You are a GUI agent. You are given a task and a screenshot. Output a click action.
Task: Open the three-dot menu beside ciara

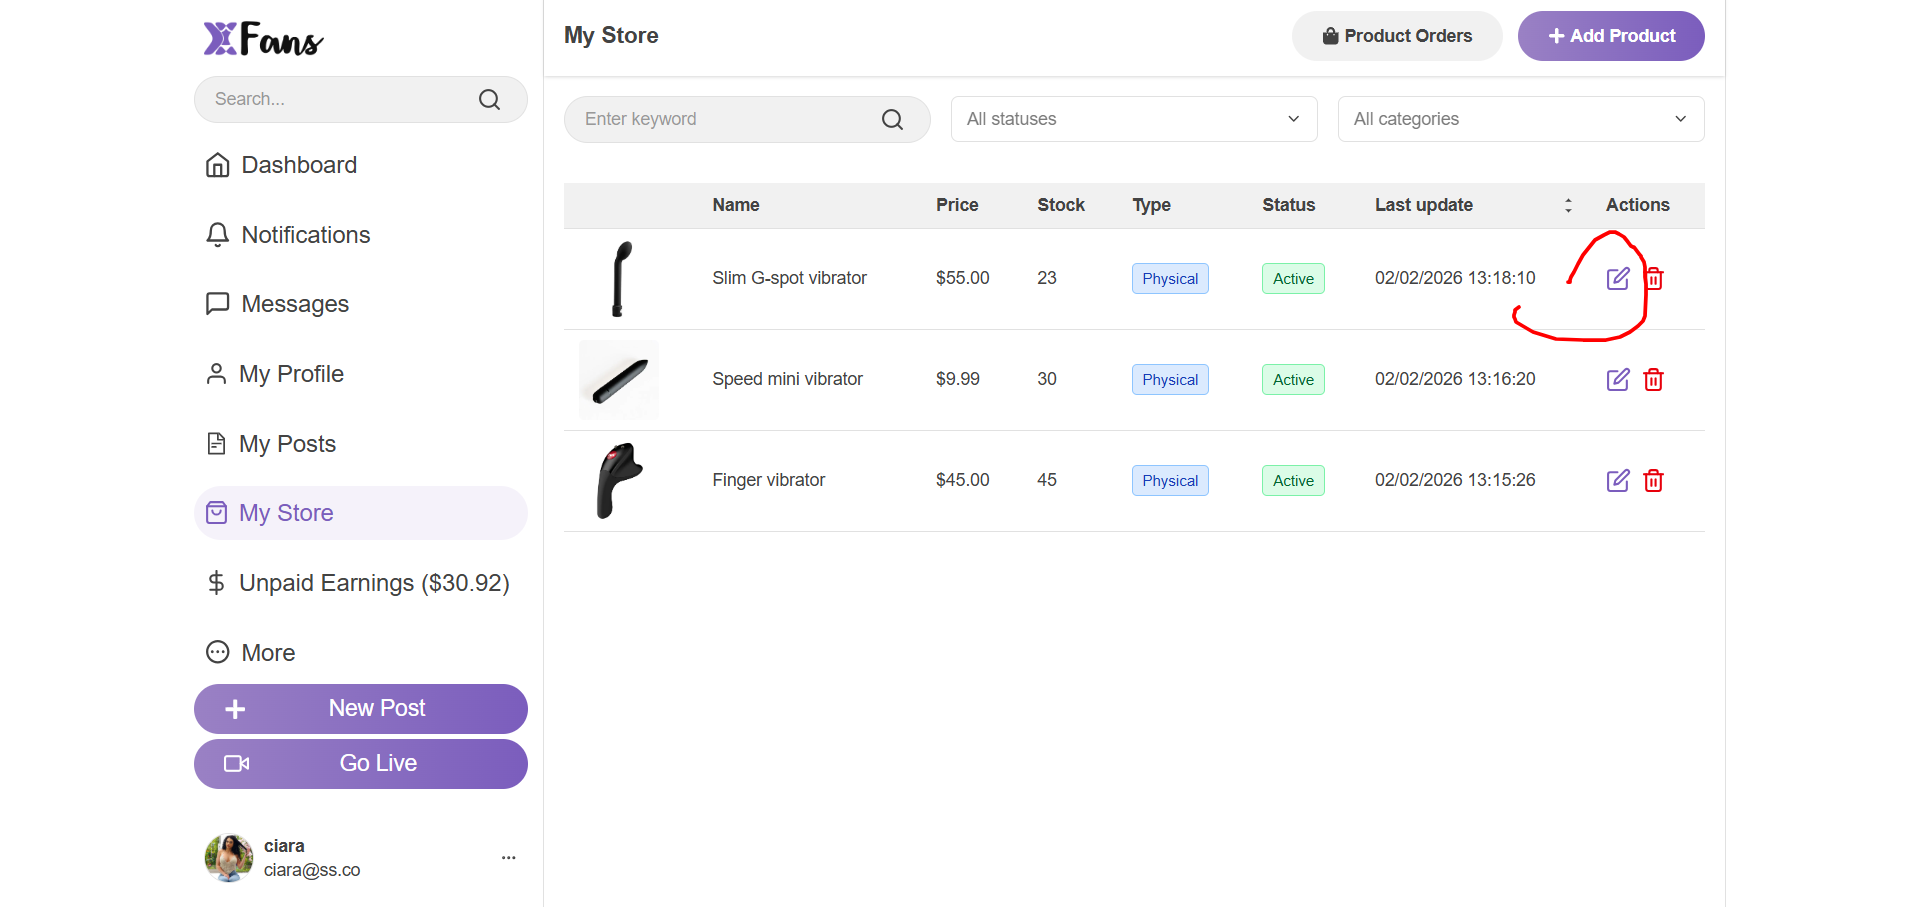508,858
